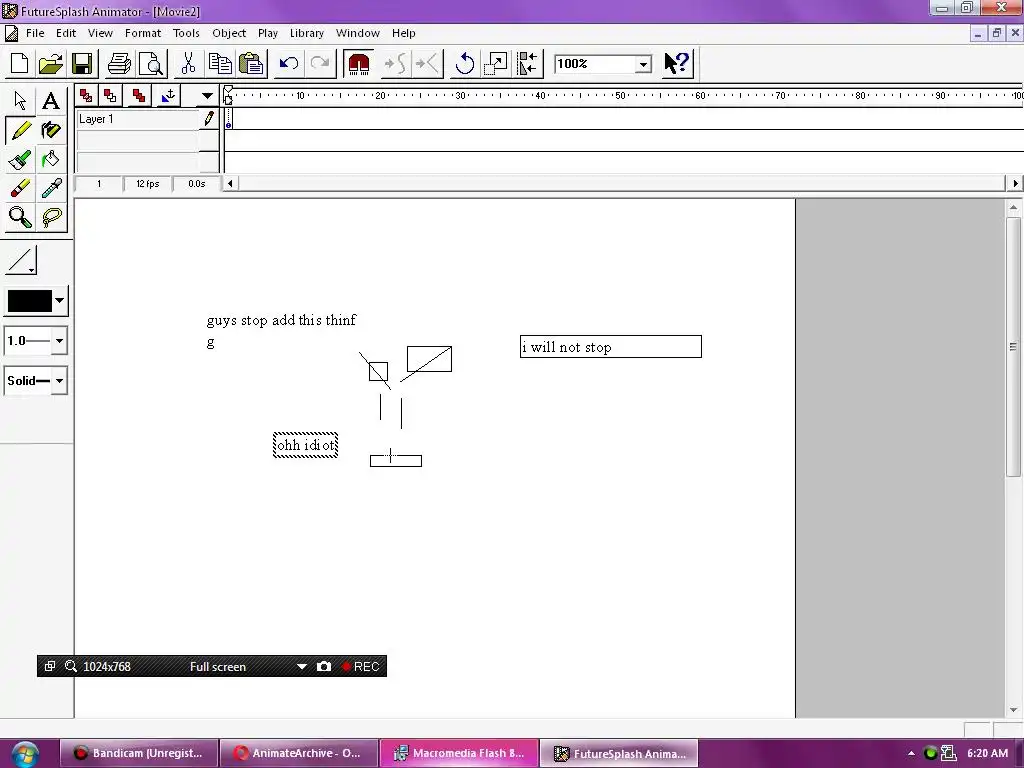
Task: Click the Bandicam REC button
Action: pyautogui.click(x=360, y=666)
